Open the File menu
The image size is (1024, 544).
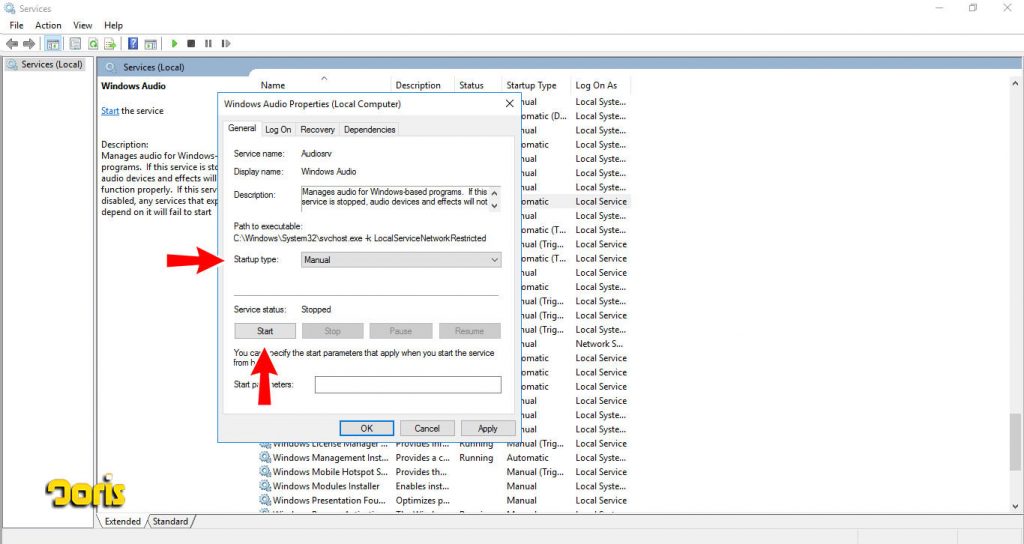(x=16, y=25)
